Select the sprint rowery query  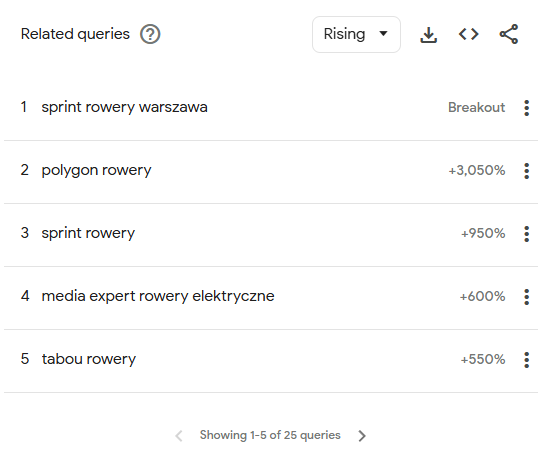coord(88,233)
